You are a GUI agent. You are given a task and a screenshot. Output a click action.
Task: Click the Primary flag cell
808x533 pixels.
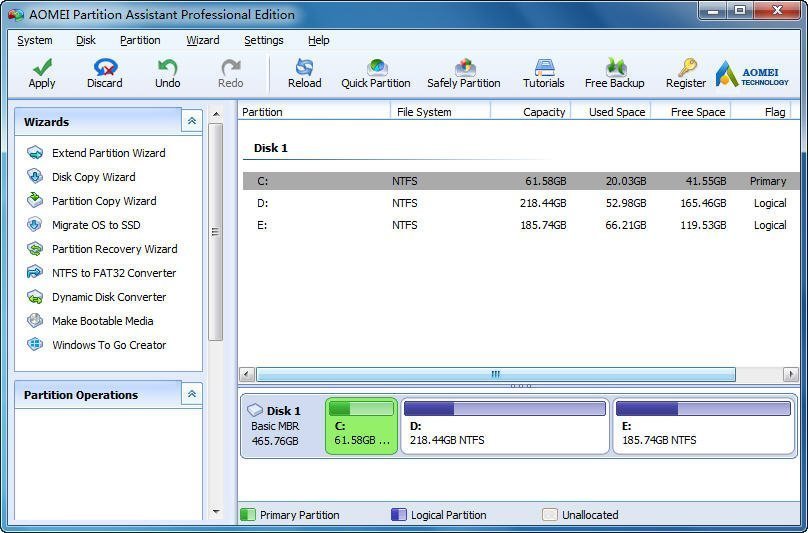(x=768, y=181)
